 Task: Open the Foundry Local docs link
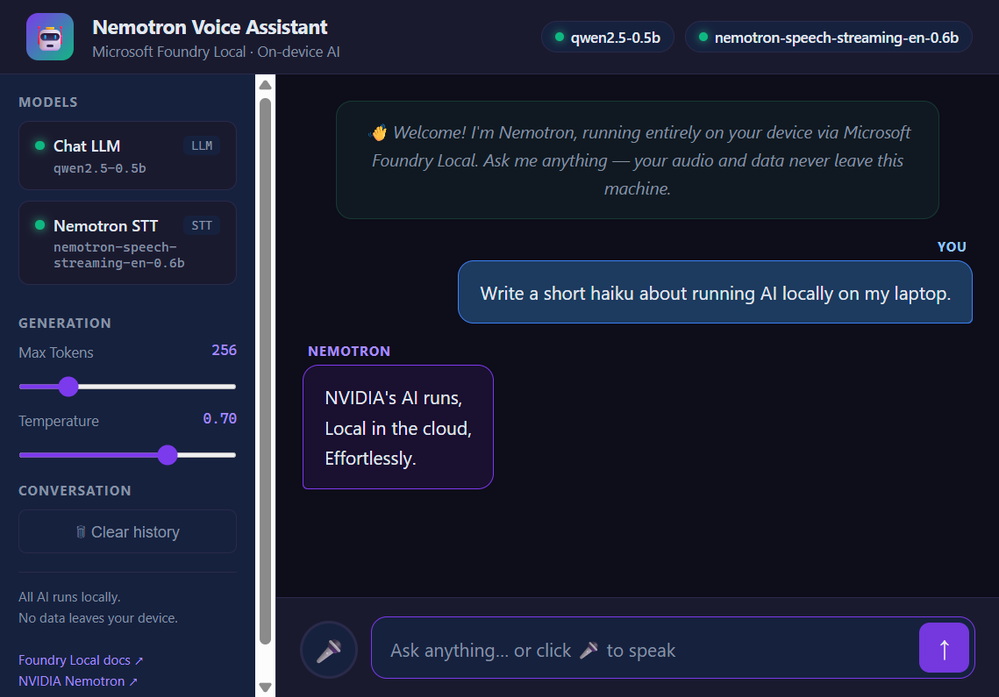pos(80,660)
